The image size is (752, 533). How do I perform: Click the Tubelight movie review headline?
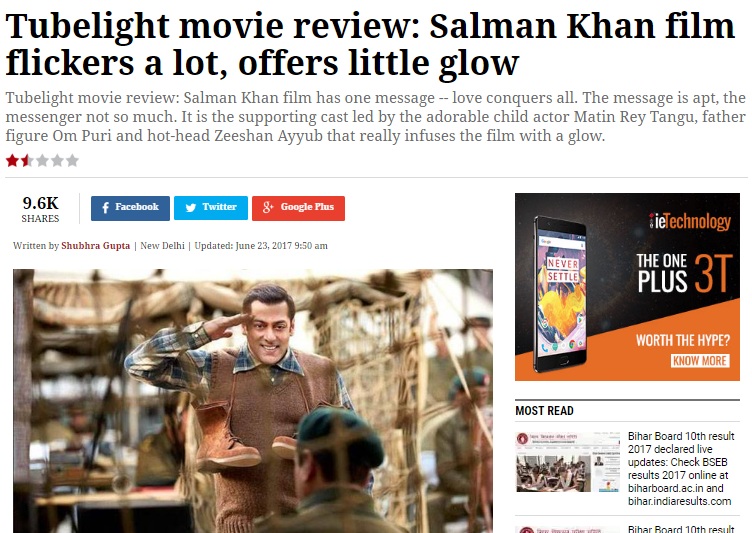tap(370, 45)
